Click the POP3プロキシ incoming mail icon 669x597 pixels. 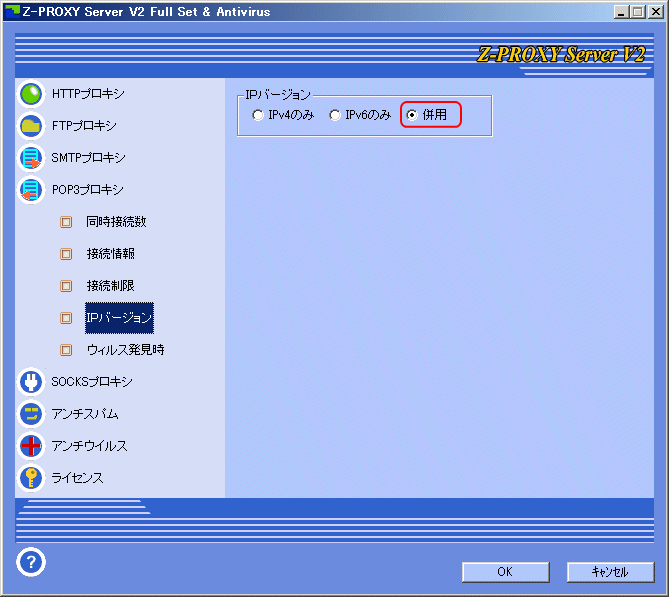(31, 190)
